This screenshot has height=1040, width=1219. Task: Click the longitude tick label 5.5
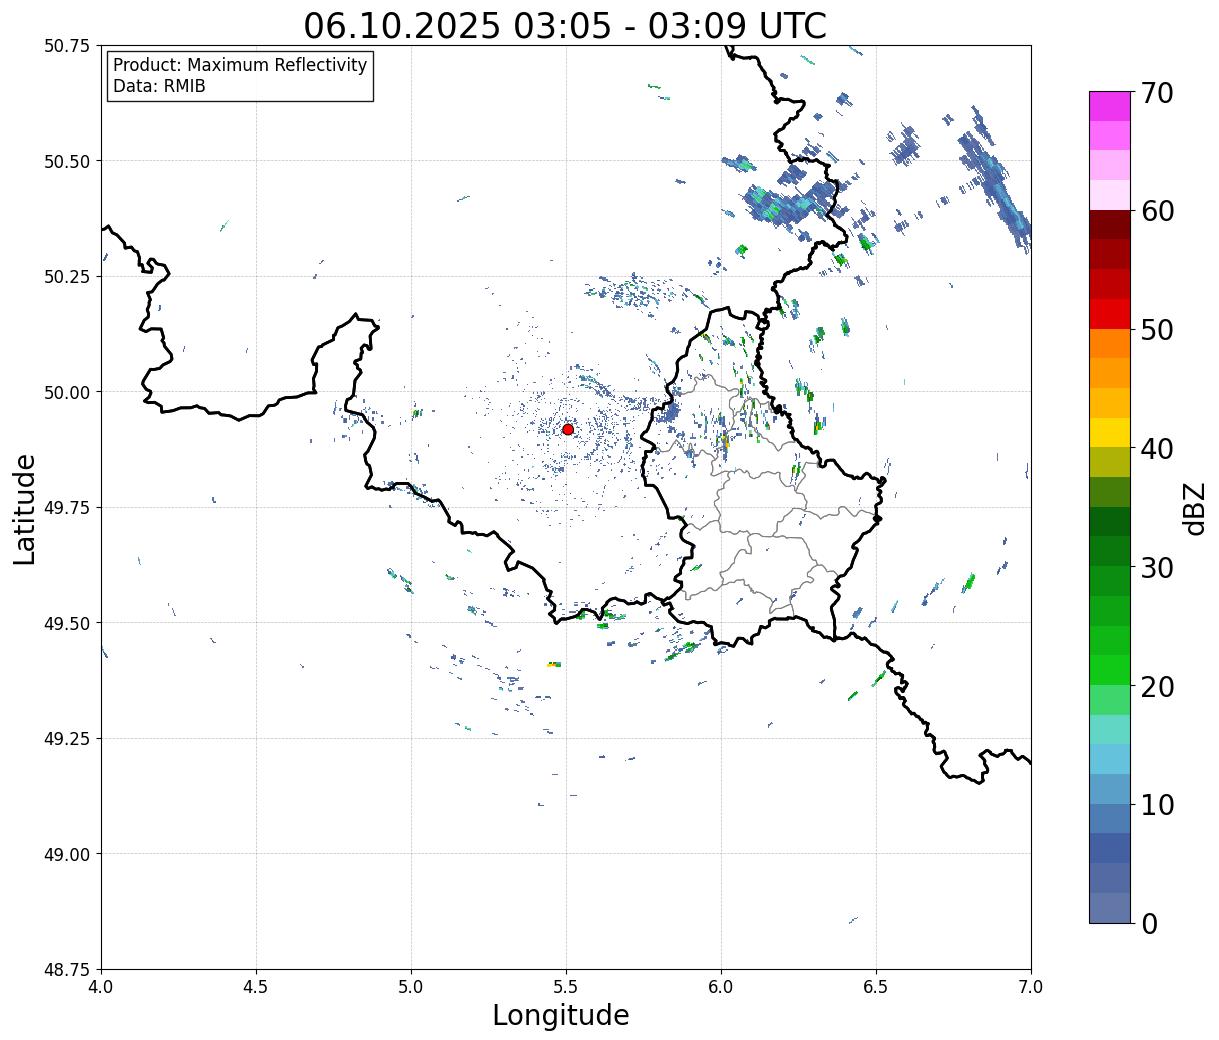tap(566, 987)
